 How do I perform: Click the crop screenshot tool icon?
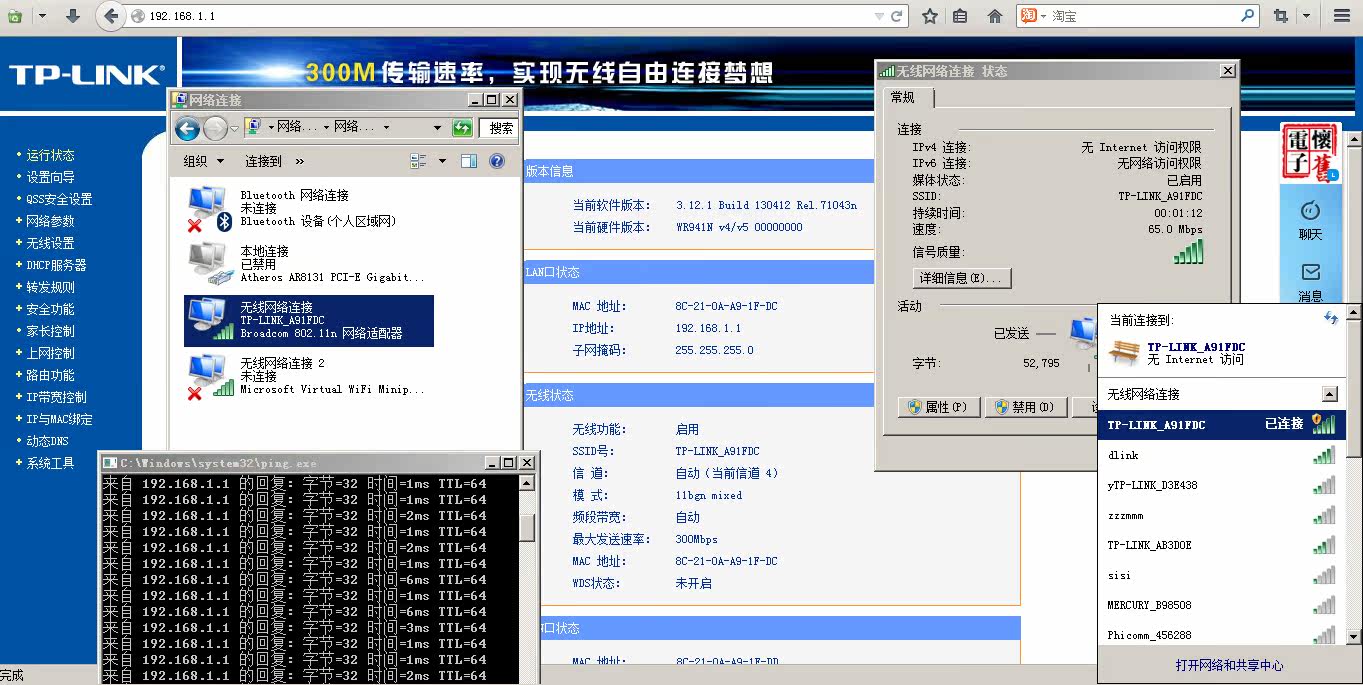pyautogui.click(x=1280, y=16)
